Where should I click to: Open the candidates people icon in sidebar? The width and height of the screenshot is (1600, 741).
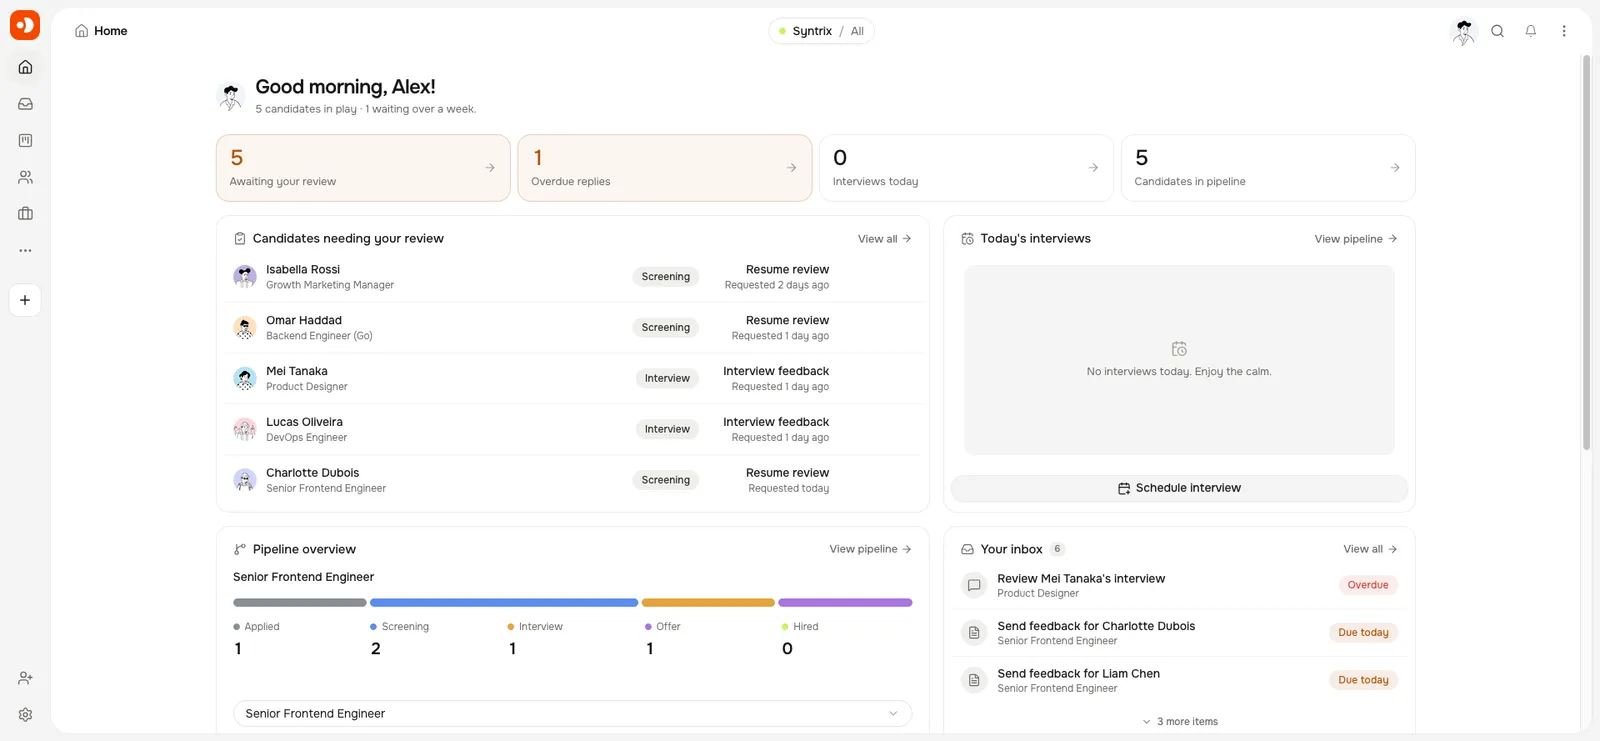click(25, 177)
